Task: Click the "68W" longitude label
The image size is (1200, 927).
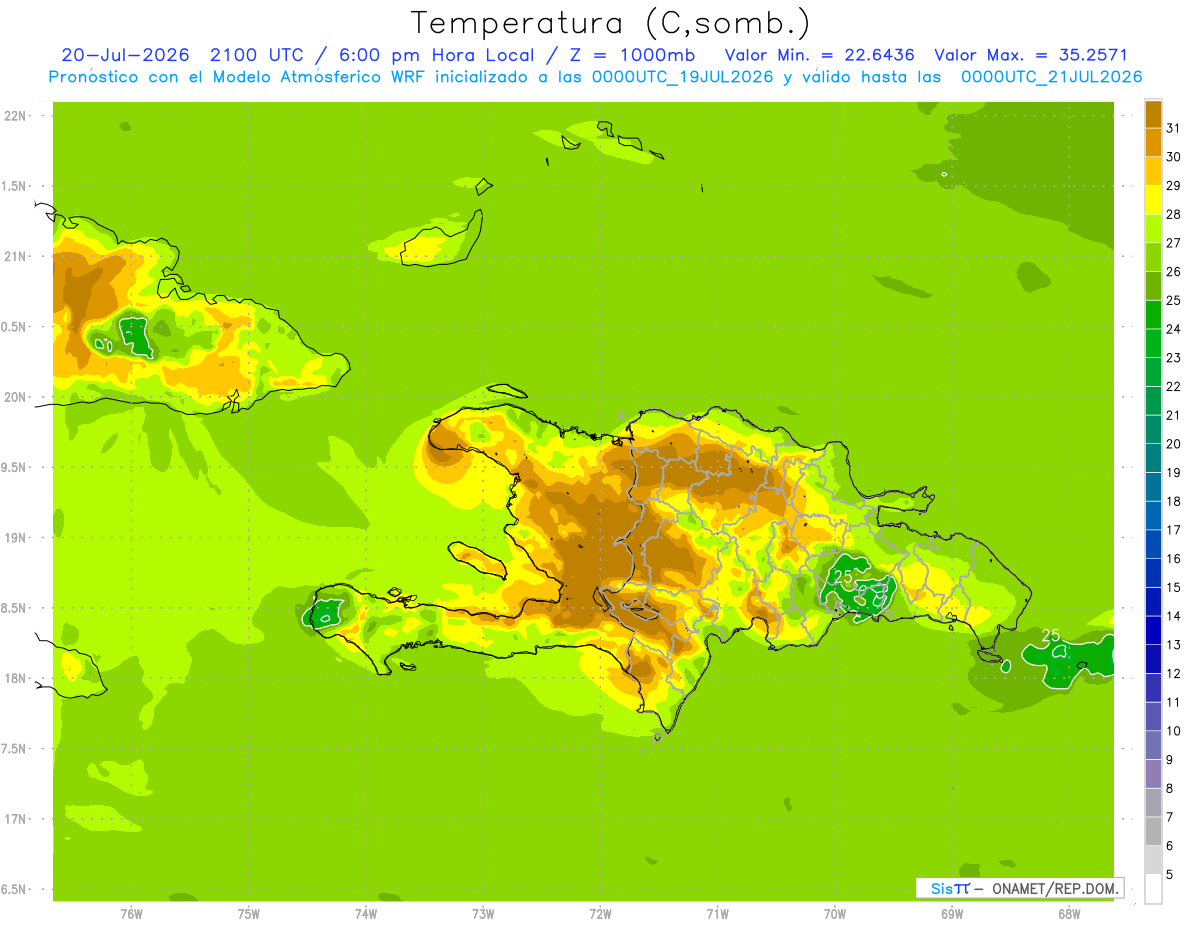Action: click(x=1069, y=914)
